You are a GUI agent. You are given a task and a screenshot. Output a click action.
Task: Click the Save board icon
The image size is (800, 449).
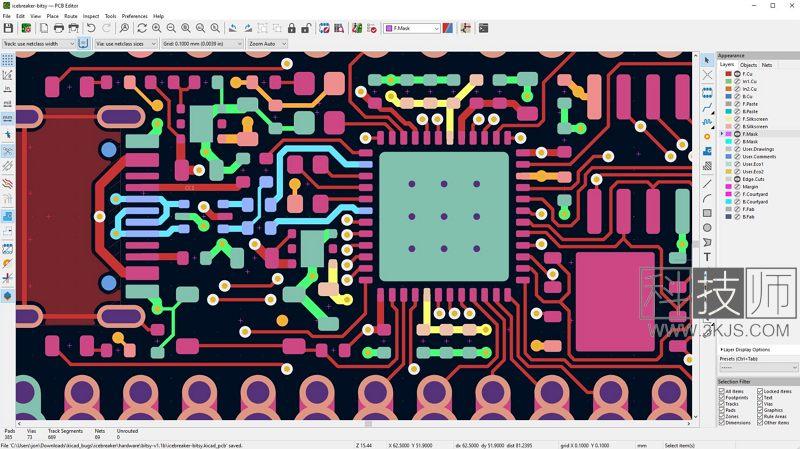8,29
